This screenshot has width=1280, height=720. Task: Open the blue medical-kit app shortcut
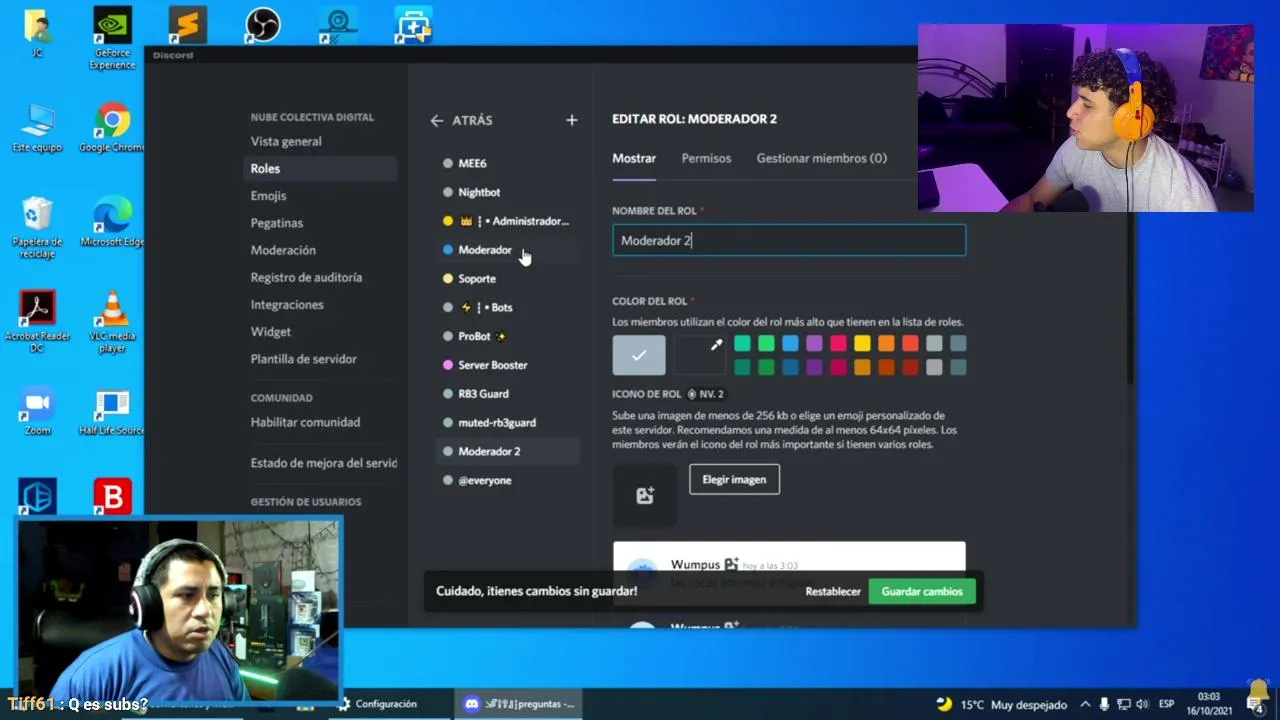(412, 25)
